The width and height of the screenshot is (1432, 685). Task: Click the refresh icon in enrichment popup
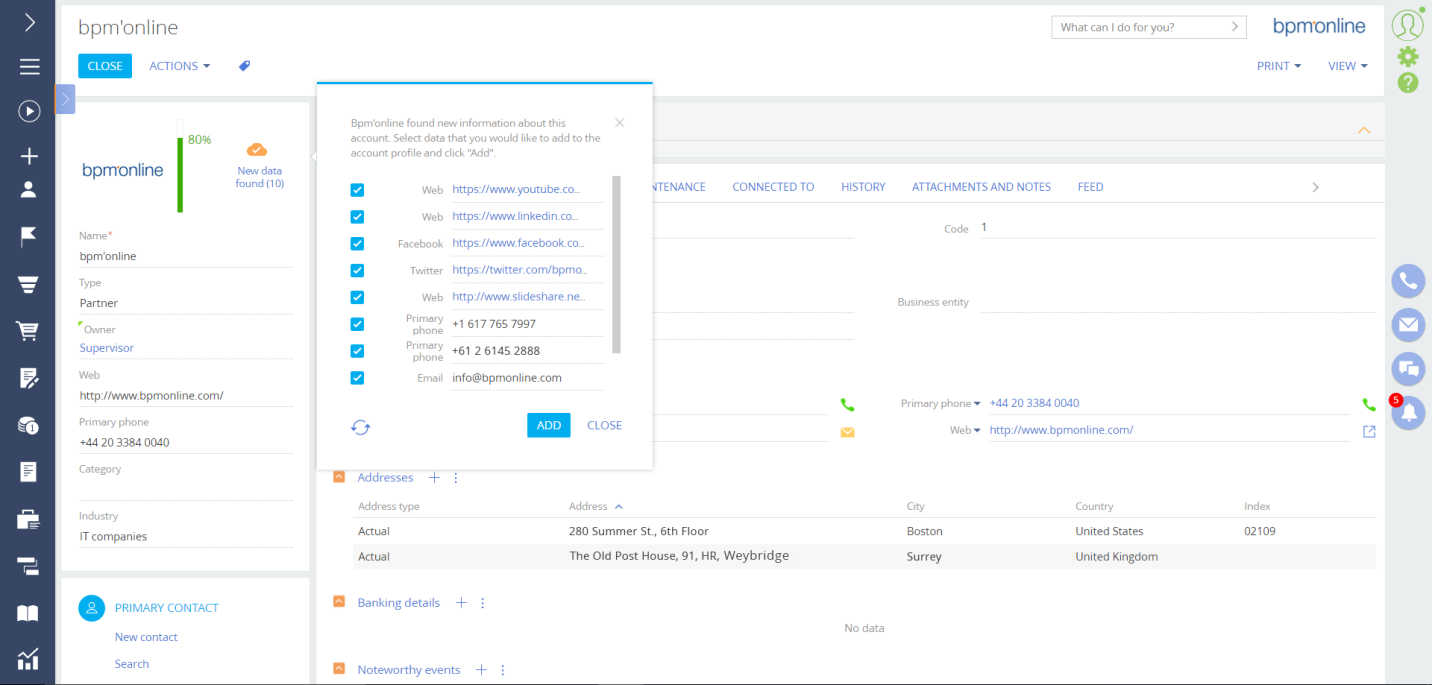coord(360,427)
